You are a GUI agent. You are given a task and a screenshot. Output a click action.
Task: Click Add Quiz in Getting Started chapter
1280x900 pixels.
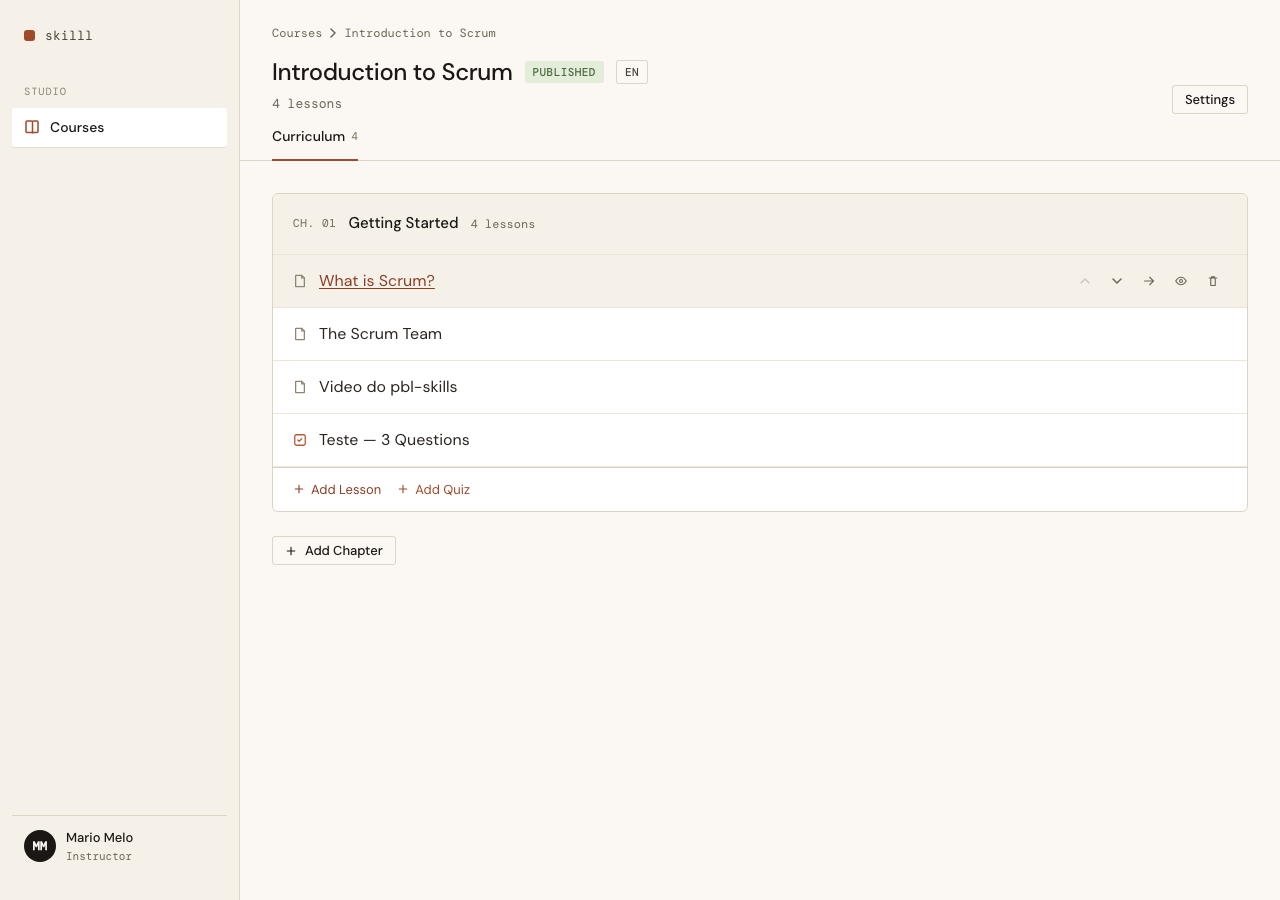coord(433,490)
